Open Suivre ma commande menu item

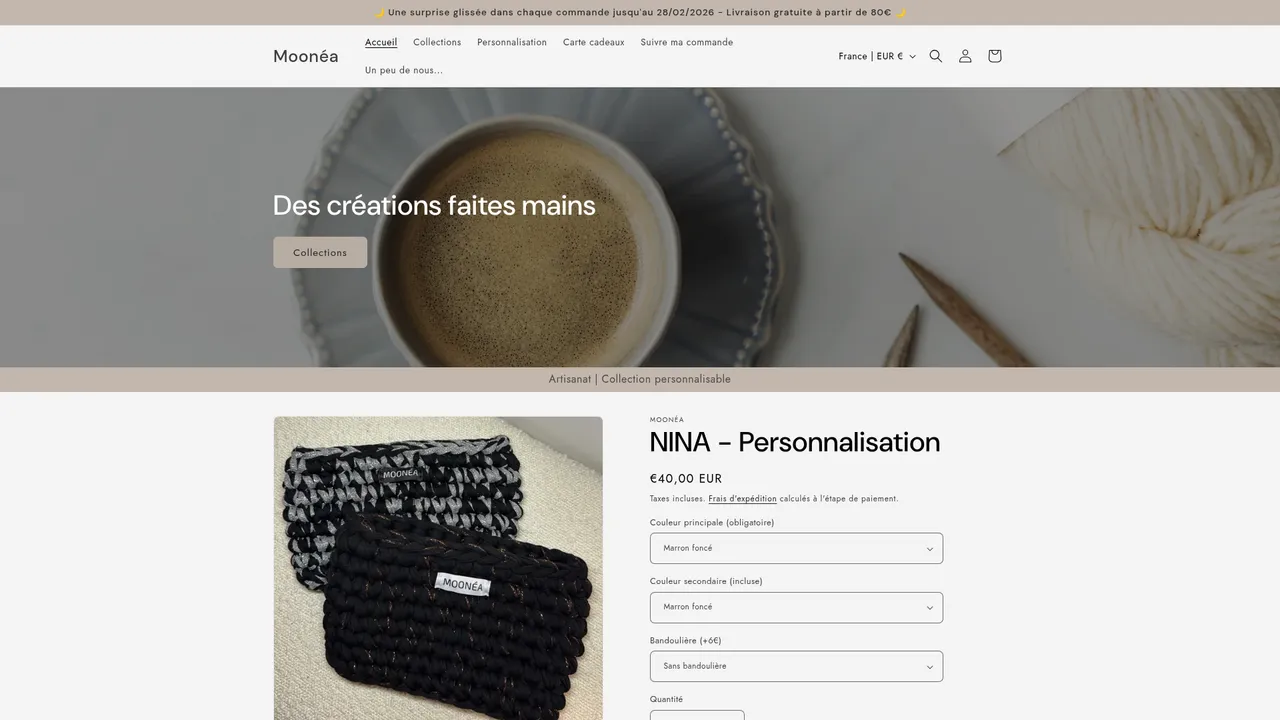687,42
